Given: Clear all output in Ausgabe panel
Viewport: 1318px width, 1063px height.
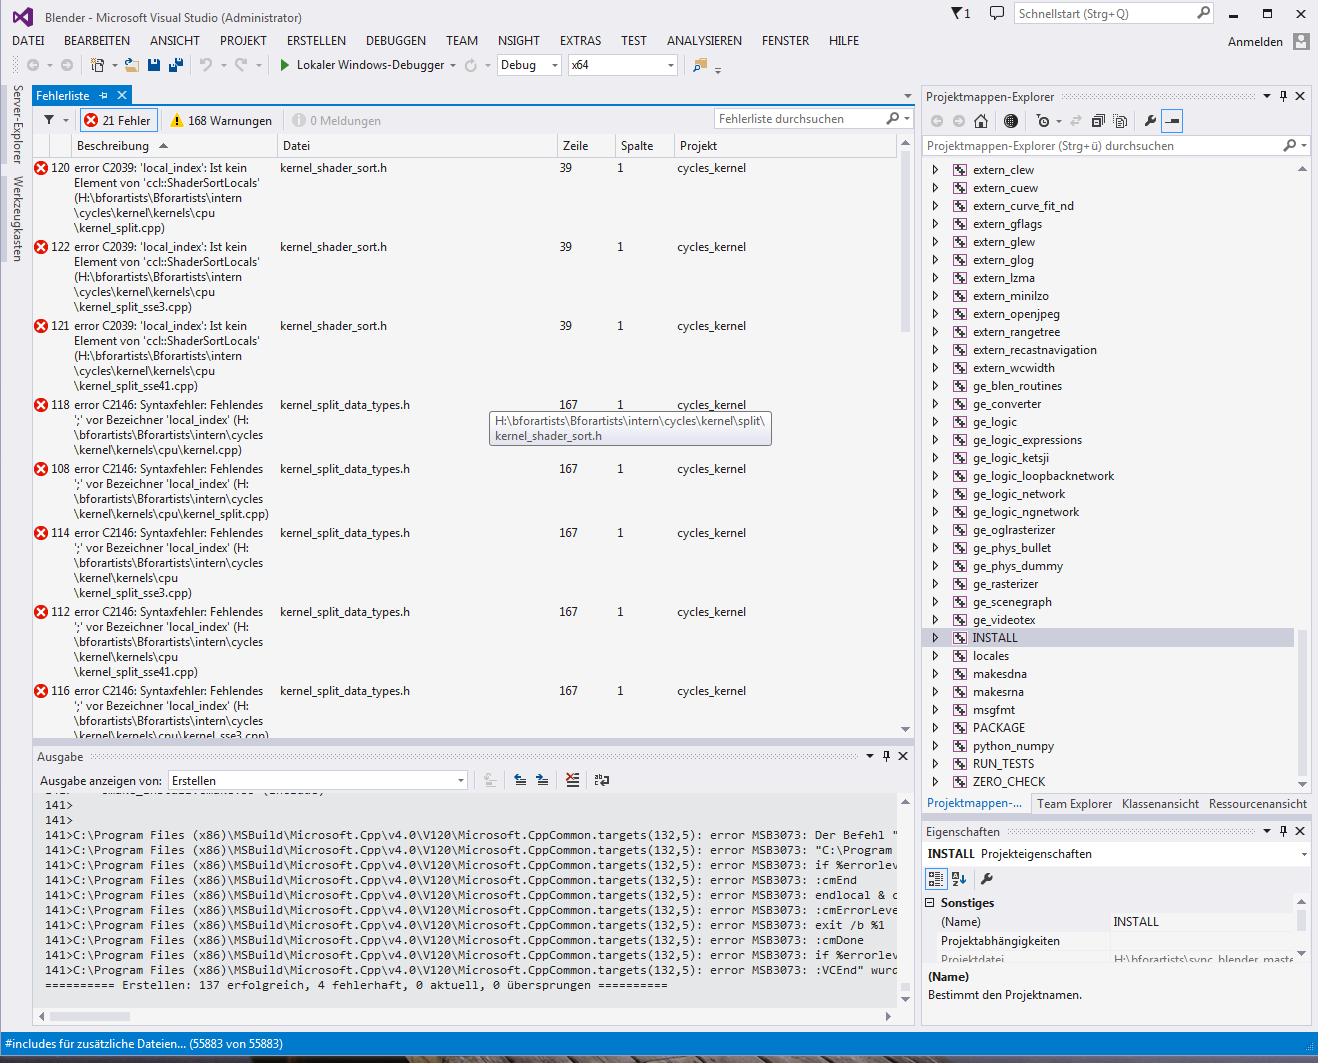Looking at the screenshot, I should [x=572, y=780].
